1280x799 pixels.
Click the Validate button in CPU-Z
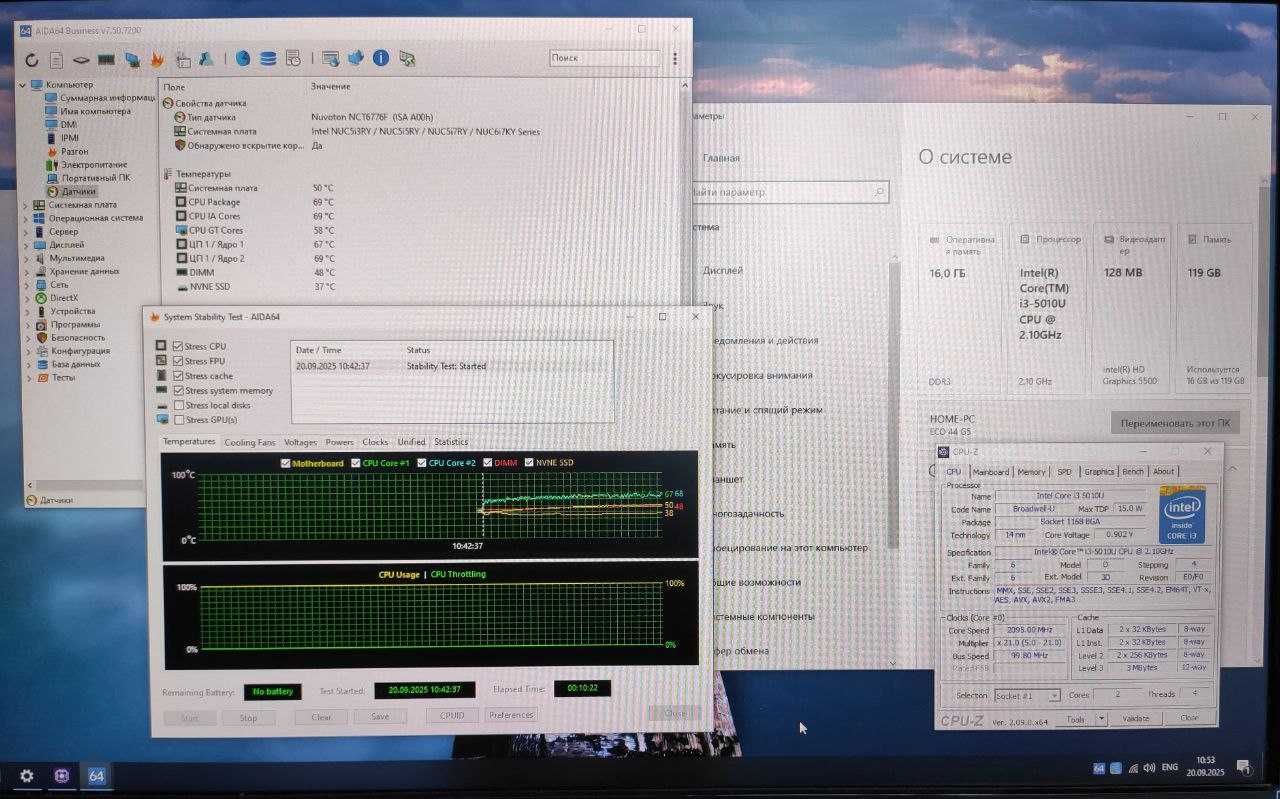point(1135,719)
